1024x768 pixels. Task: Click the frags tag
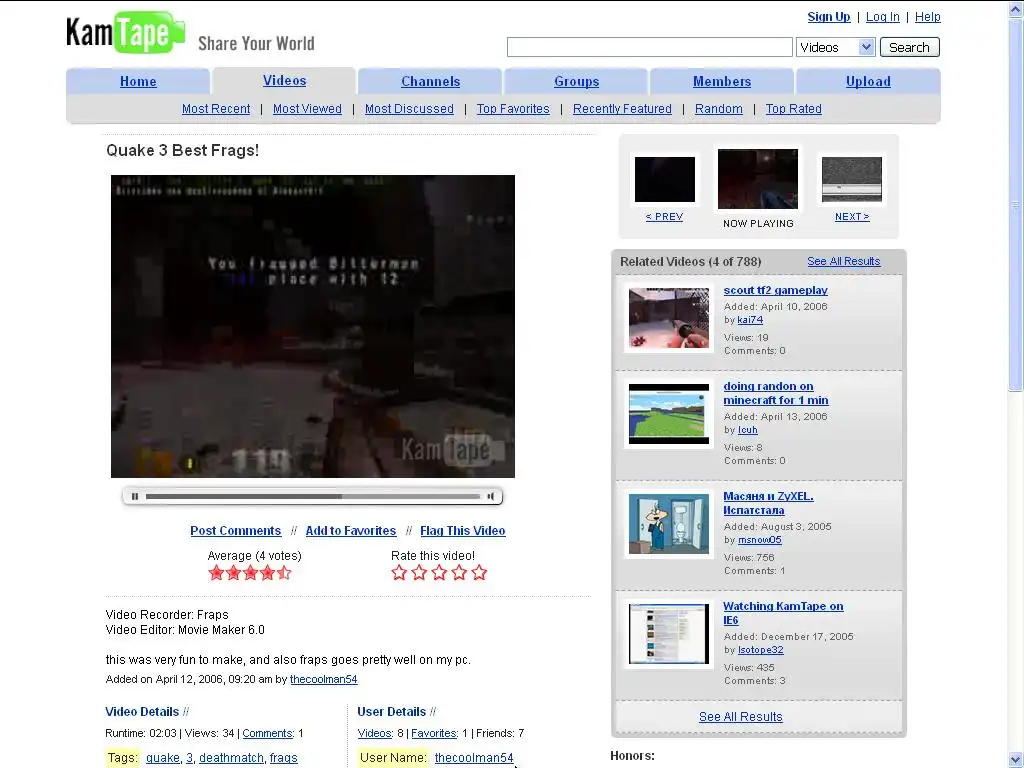click(x=283, y=758)
